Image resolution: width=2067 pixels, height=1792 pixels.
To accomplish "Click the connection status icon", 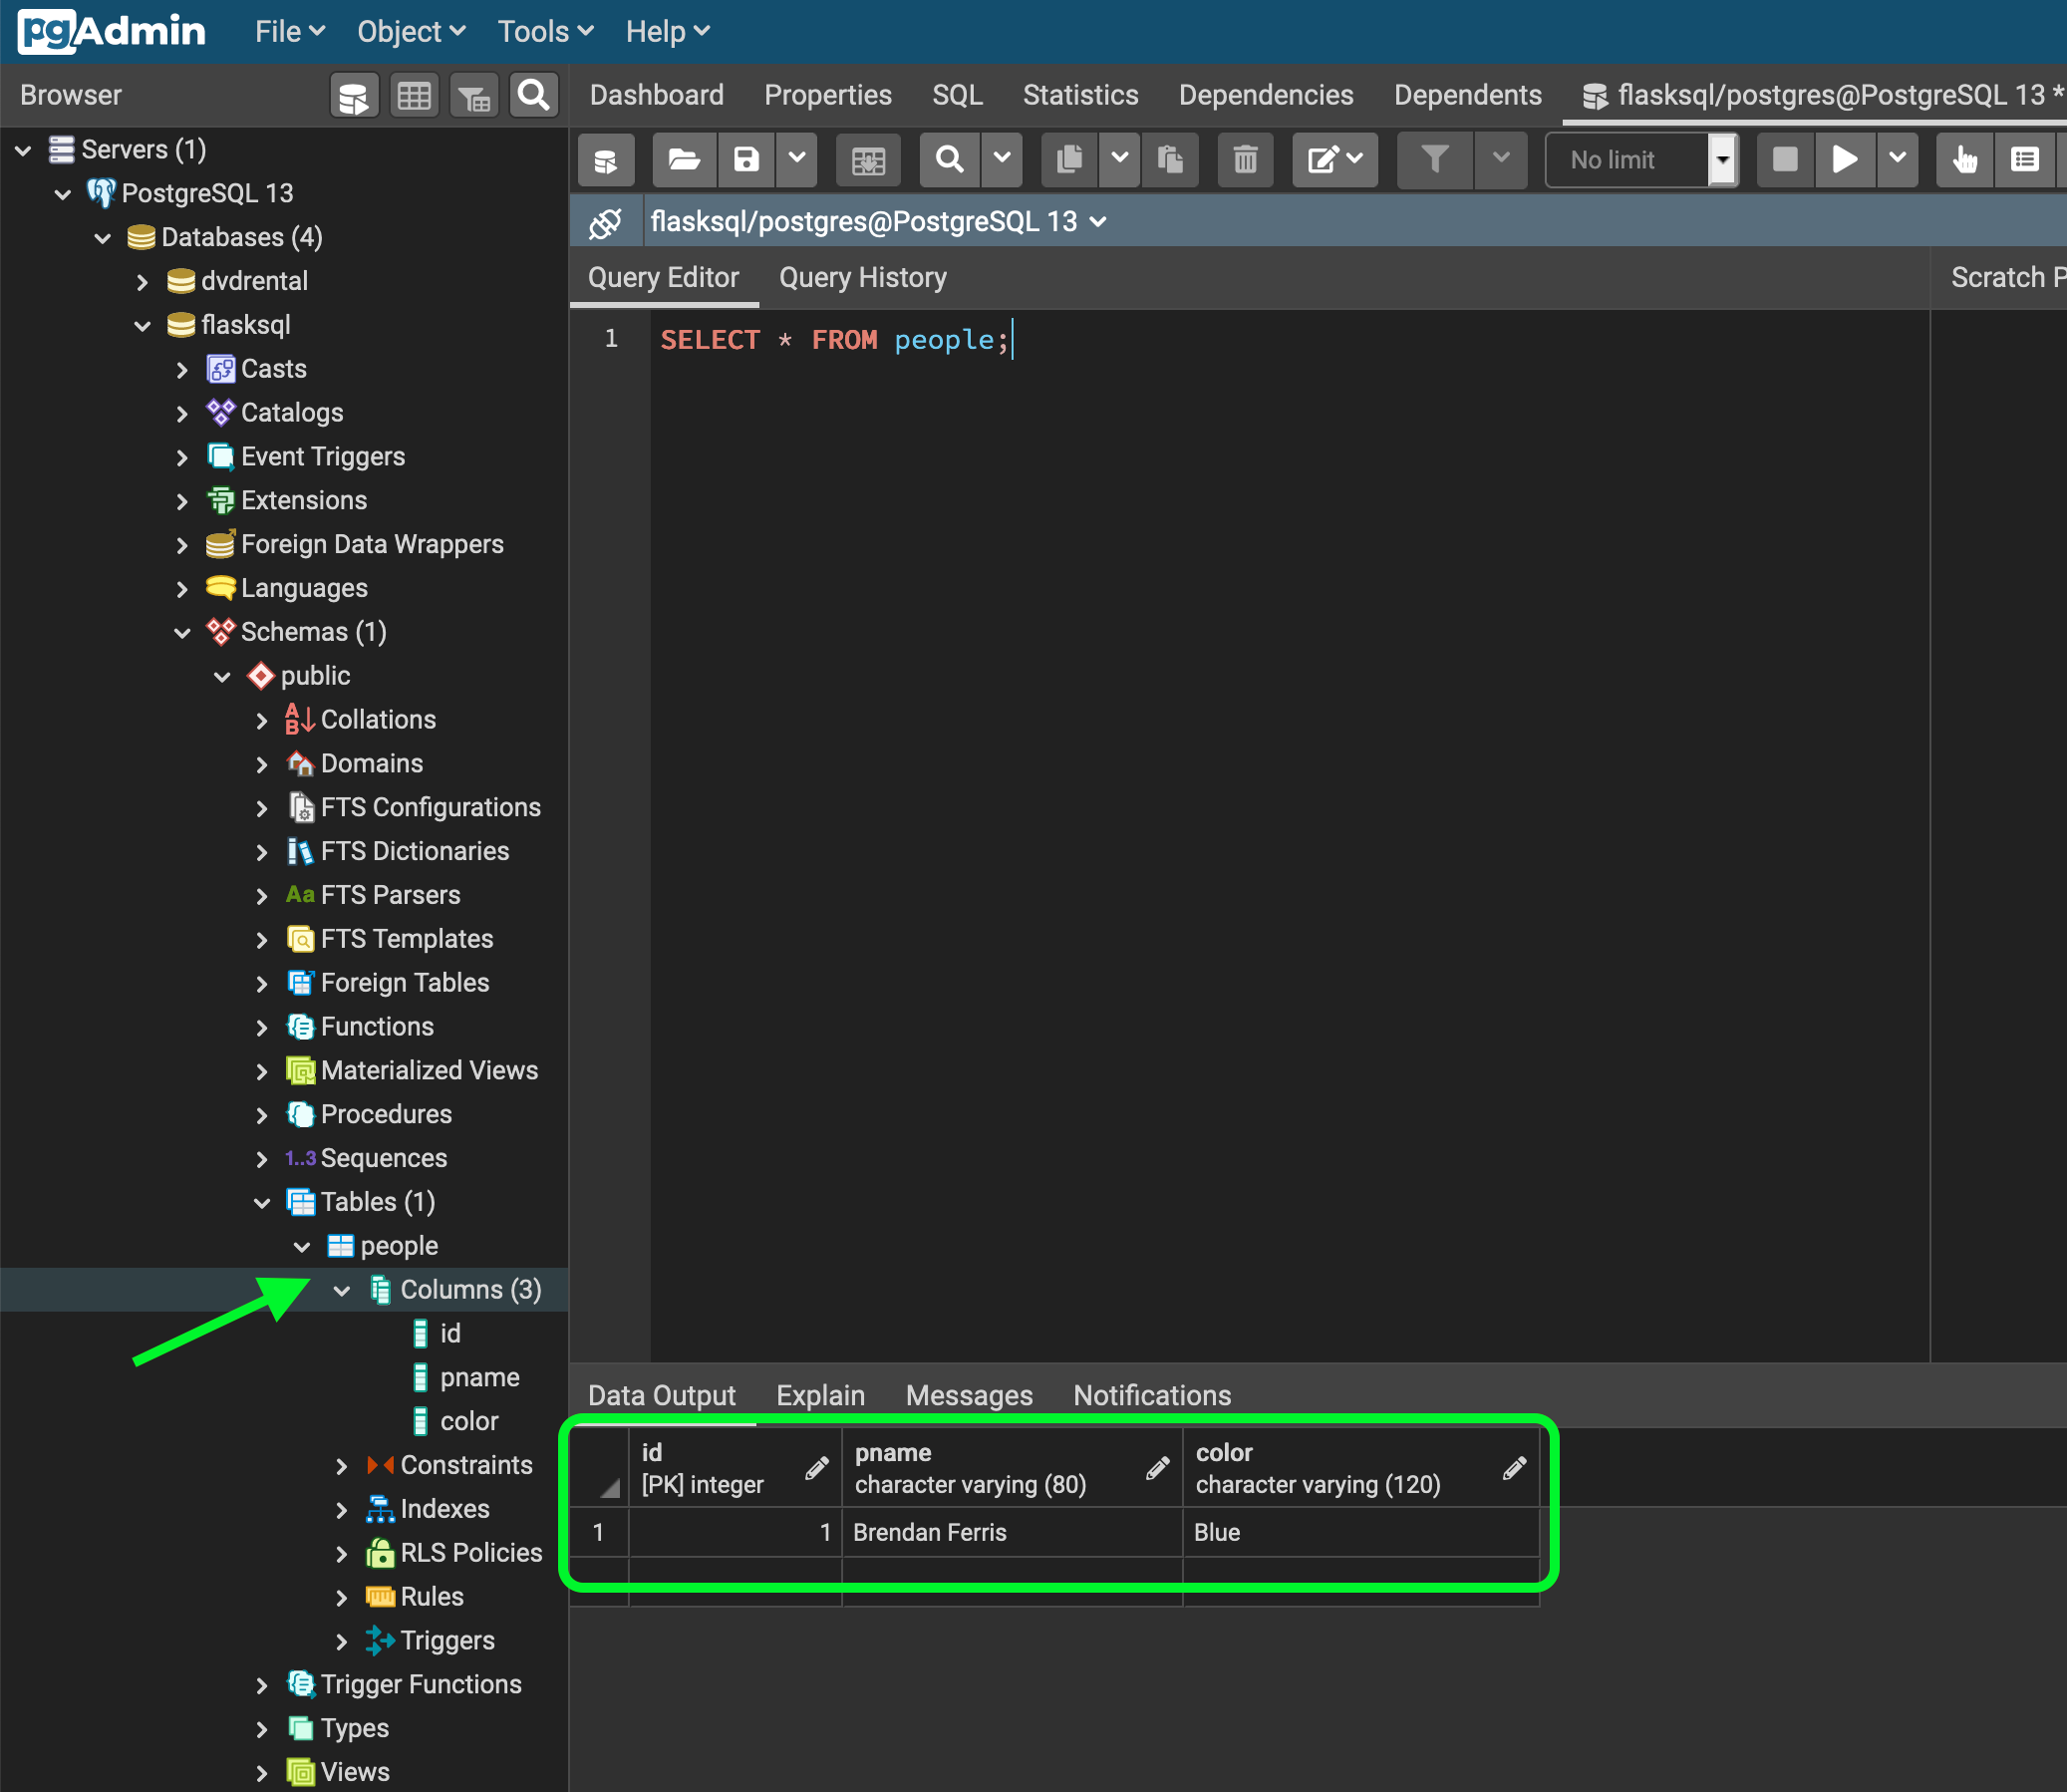I will tap(605, 222).
